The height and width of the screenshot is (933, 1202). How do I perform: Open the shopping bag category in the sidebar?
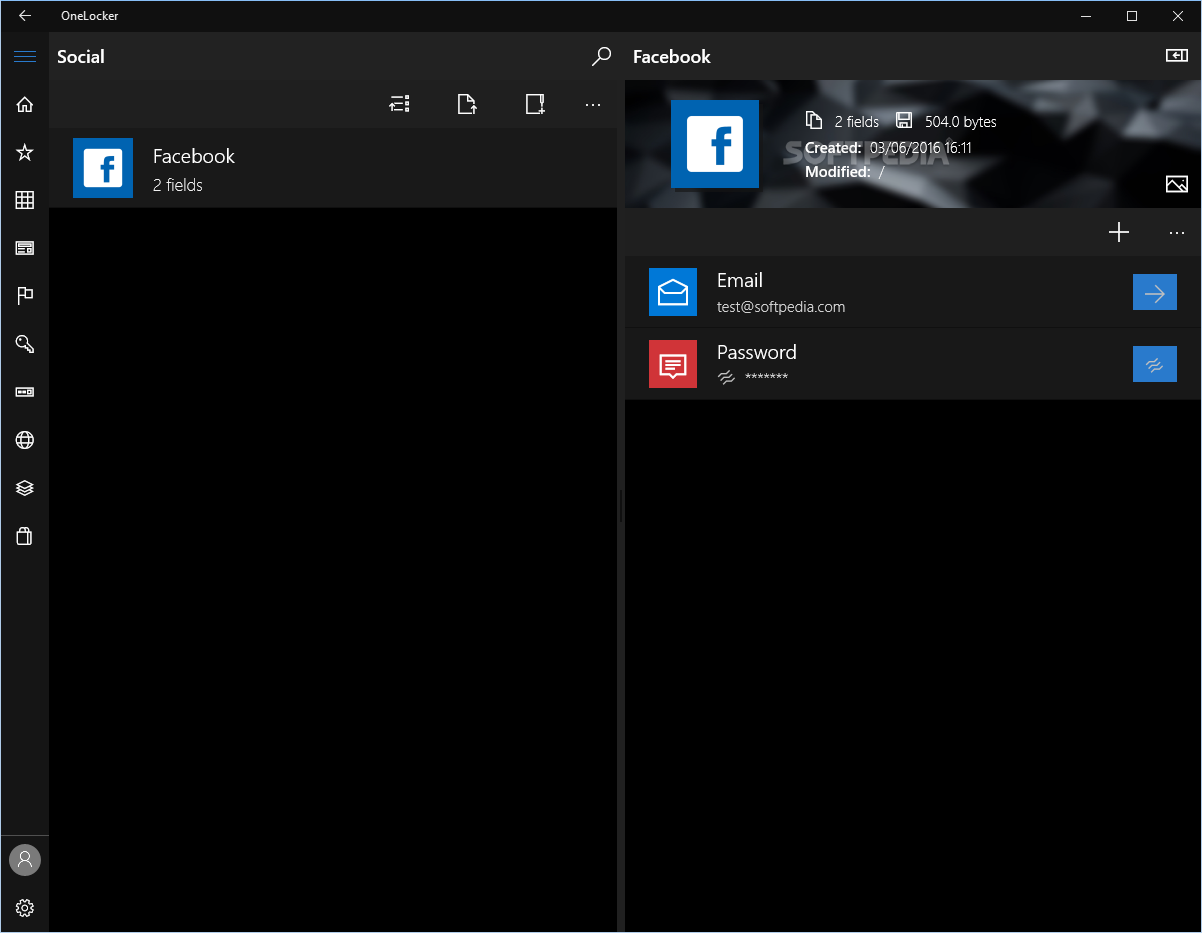[x=25, y=536]
